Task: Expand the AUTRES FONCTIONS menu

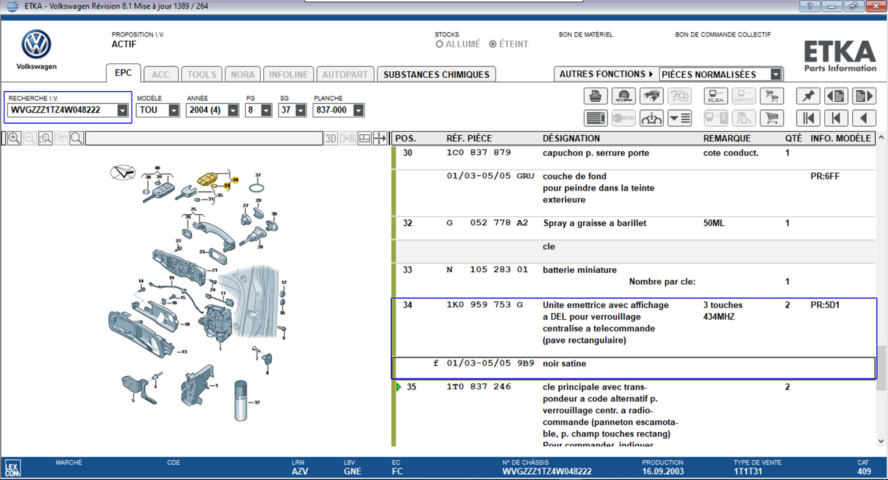Action: point(606,74)
